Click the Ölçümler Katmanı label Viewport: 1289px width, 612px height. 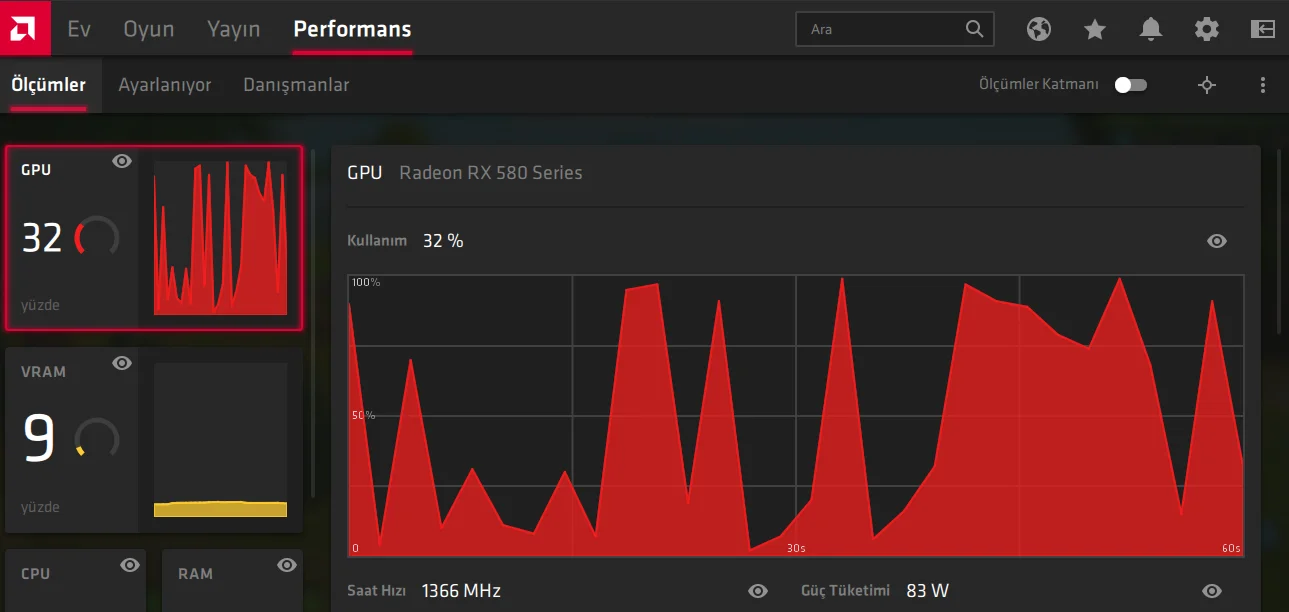coord(1039,85)
